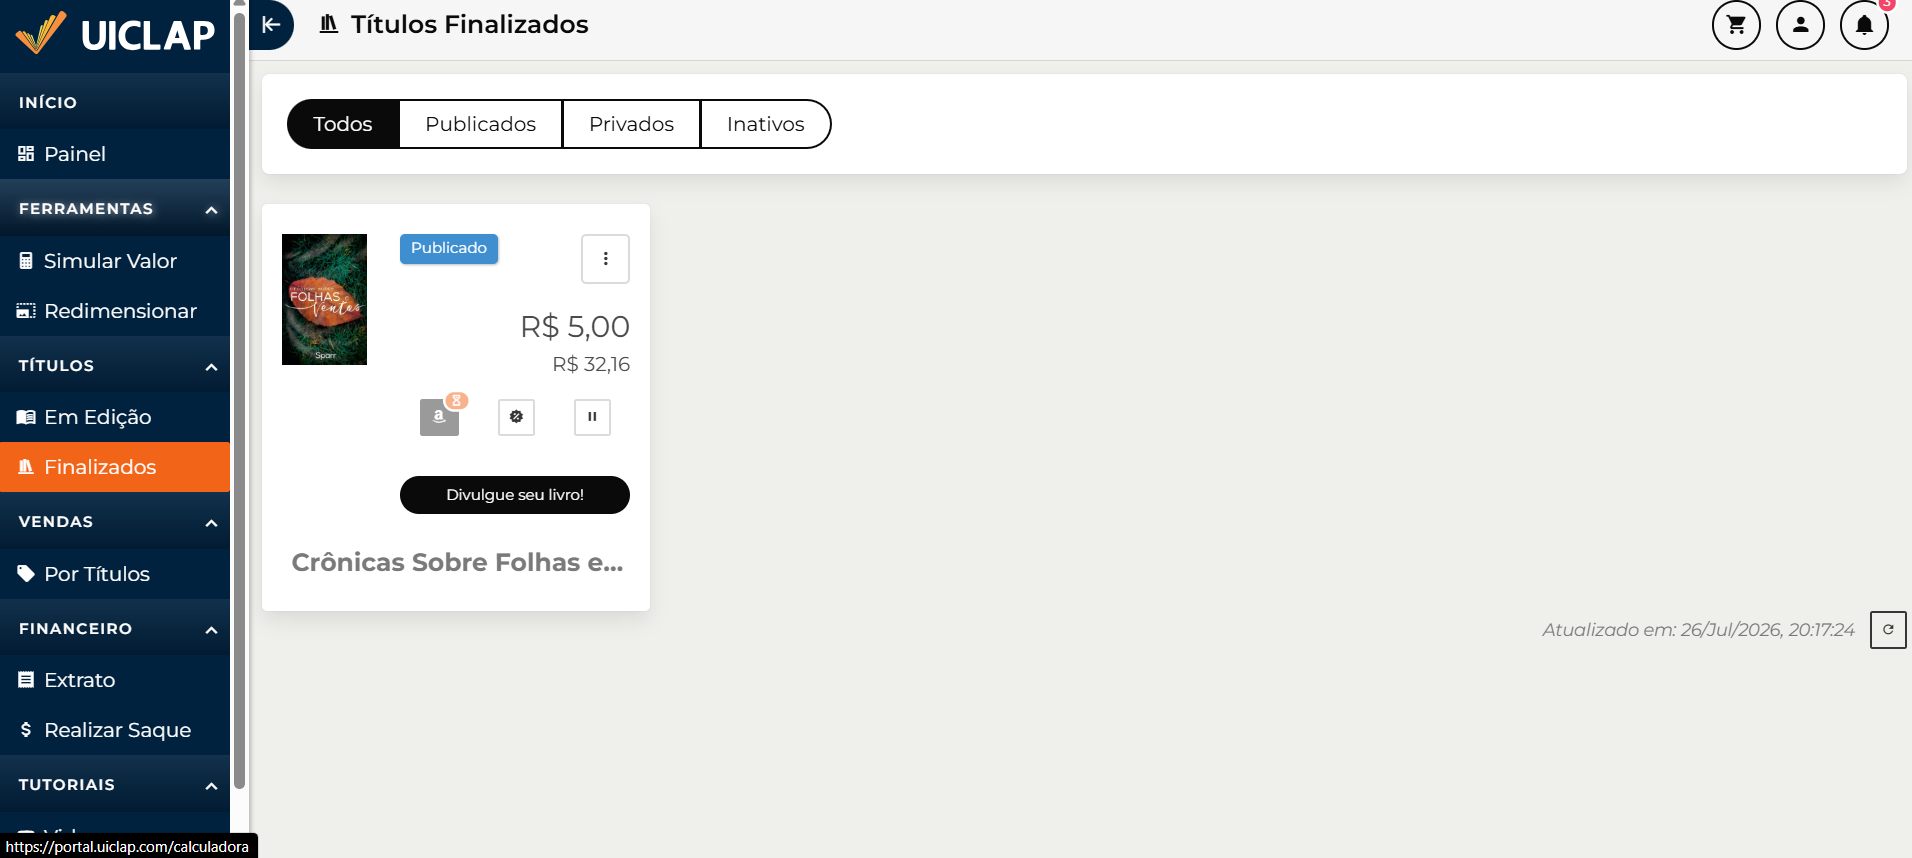Viewport: 1912px width, 858px height.
Task: Open the three-dot menu on book card
Action: (x=605, y=259)
